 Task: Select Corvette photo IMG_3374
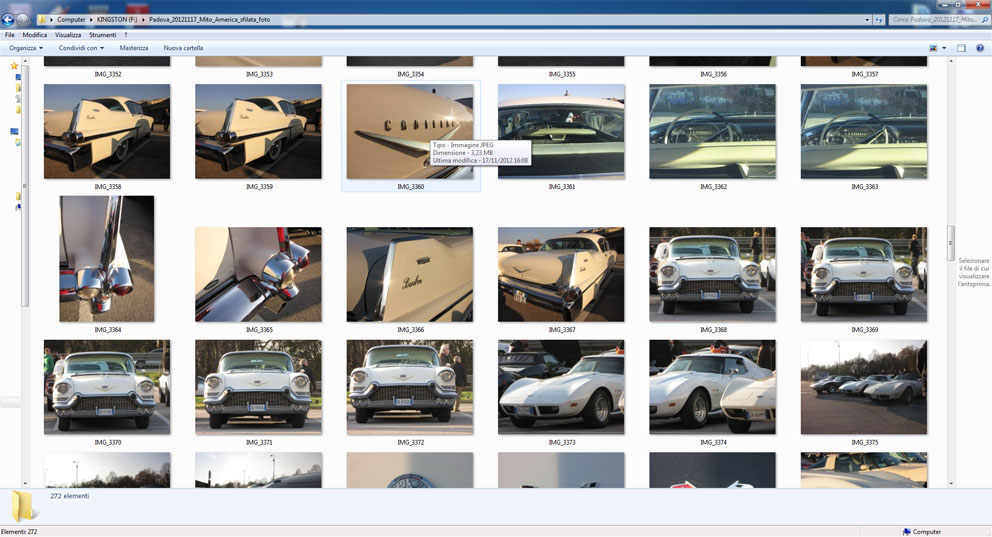pyautogui.click(x=712, y=387)
